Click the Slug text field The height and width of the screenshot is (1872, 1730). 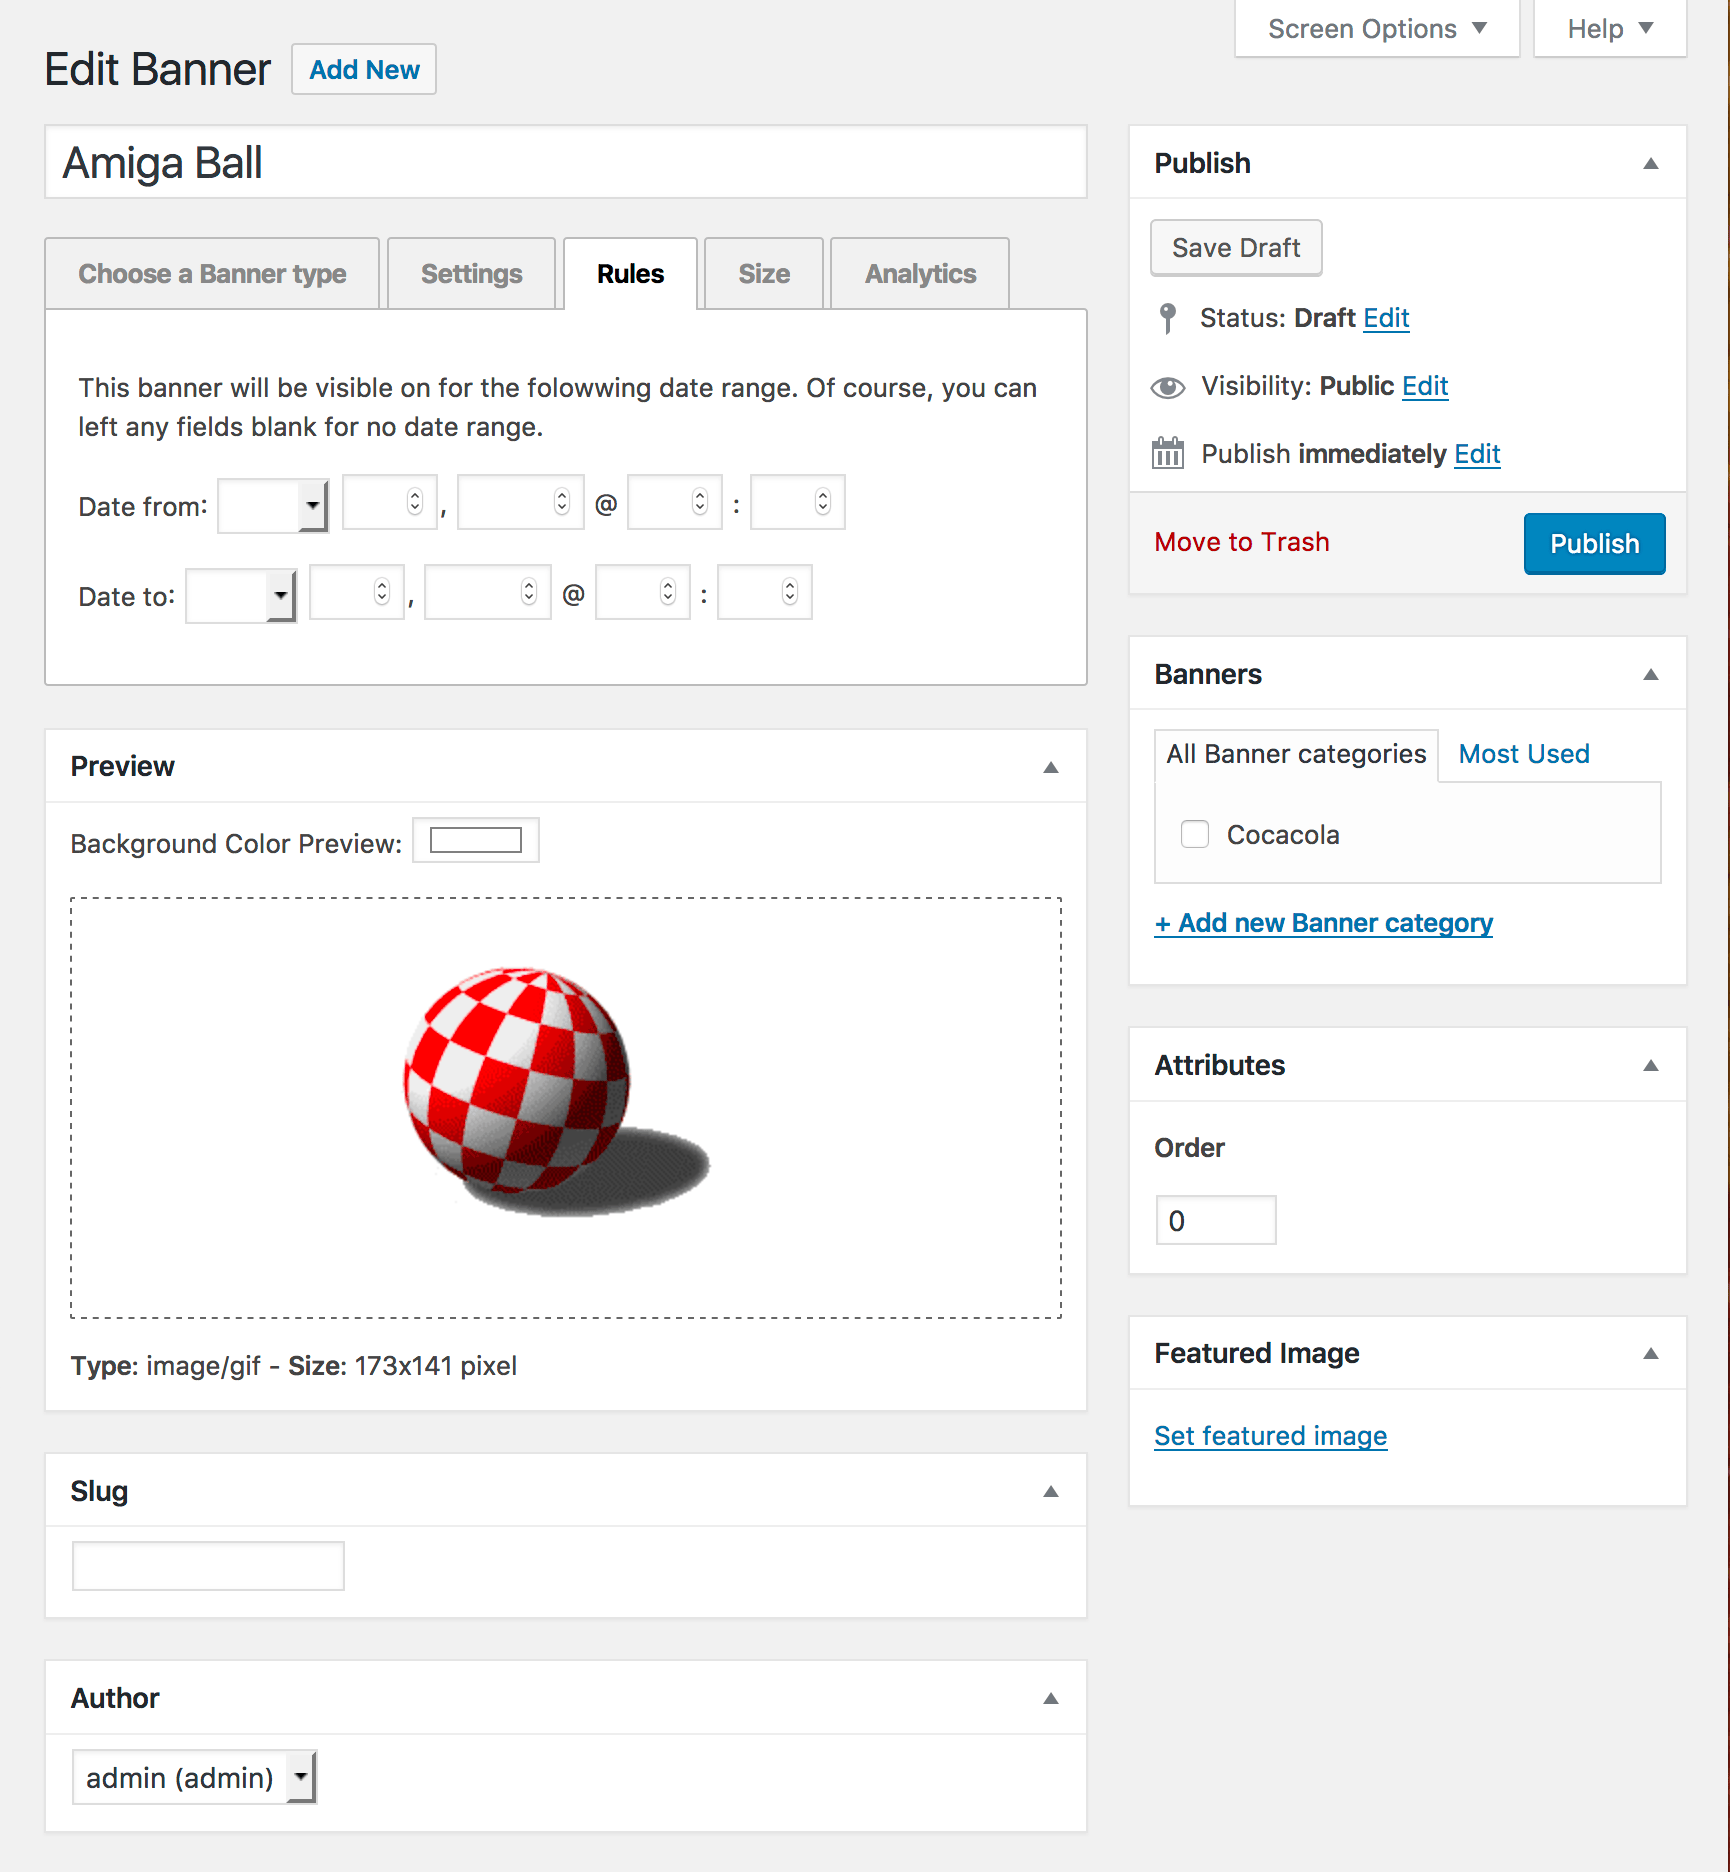pyautogui.click(x=208, y=1566)
